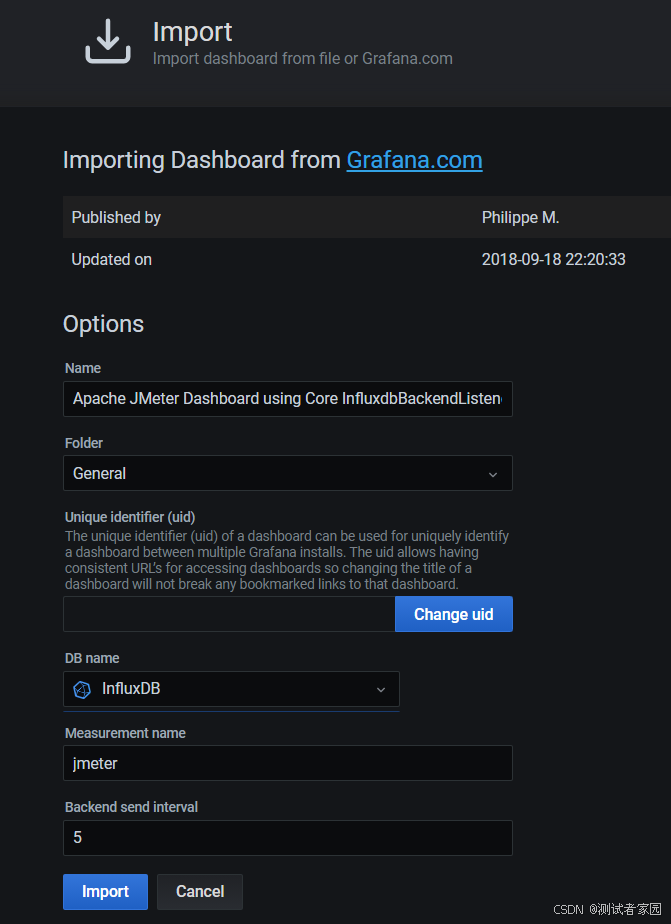Select the 'Philippe M.' publisher text
The height and width of the screenshot is (924, 671).
pyautogui.click(x=520, y=217)
